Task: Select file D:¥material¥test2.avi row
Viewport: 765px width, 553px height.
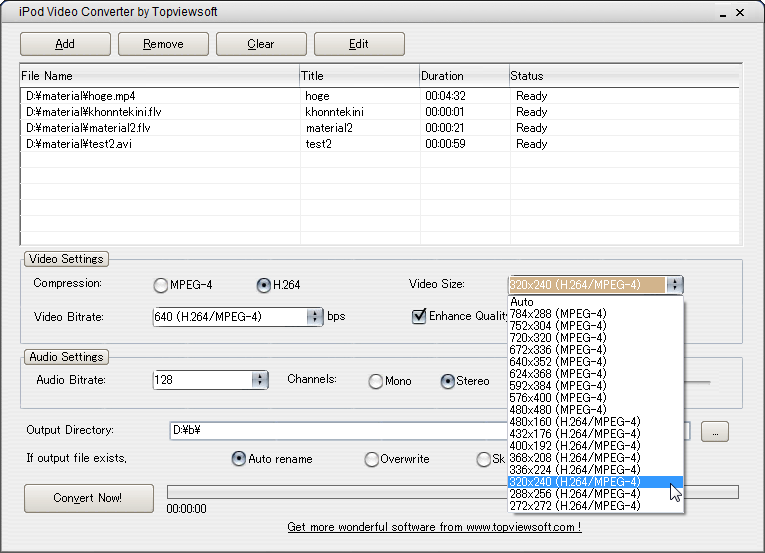Action: pos(380,144)
